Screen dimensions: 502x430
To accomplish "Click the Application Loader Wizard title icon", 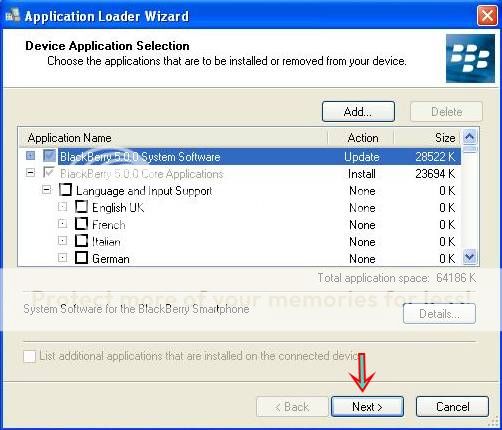I will tap(13, 15).
